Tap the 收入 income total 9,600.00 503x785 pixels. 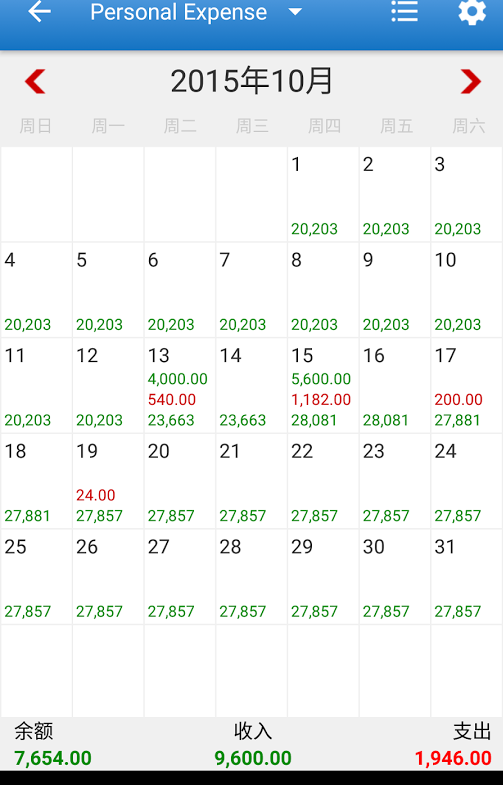(x=253, y=758)
